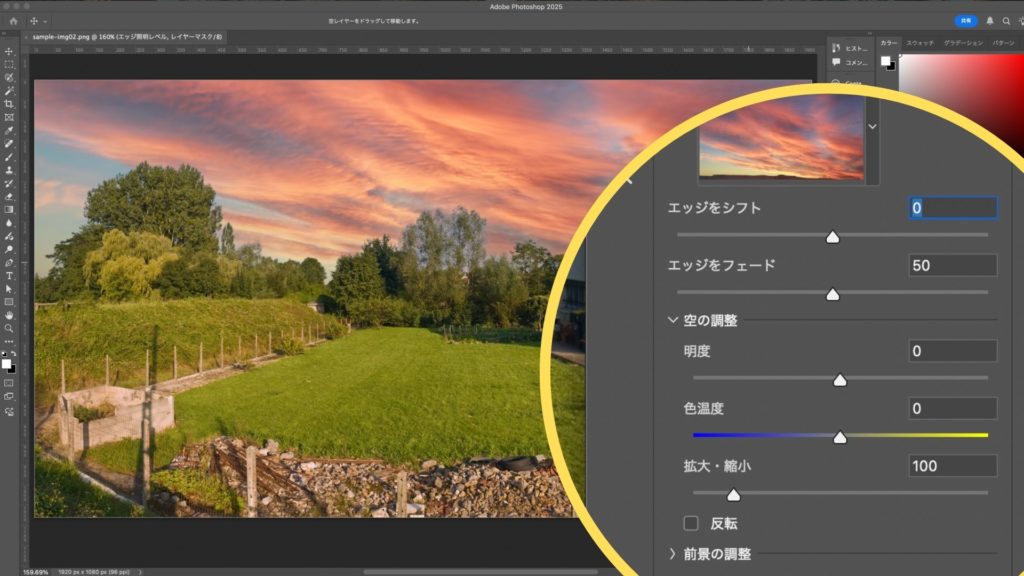
Task: Click the エッジをフェード value field
Action: pyautogui.click(x=952, y=266)
